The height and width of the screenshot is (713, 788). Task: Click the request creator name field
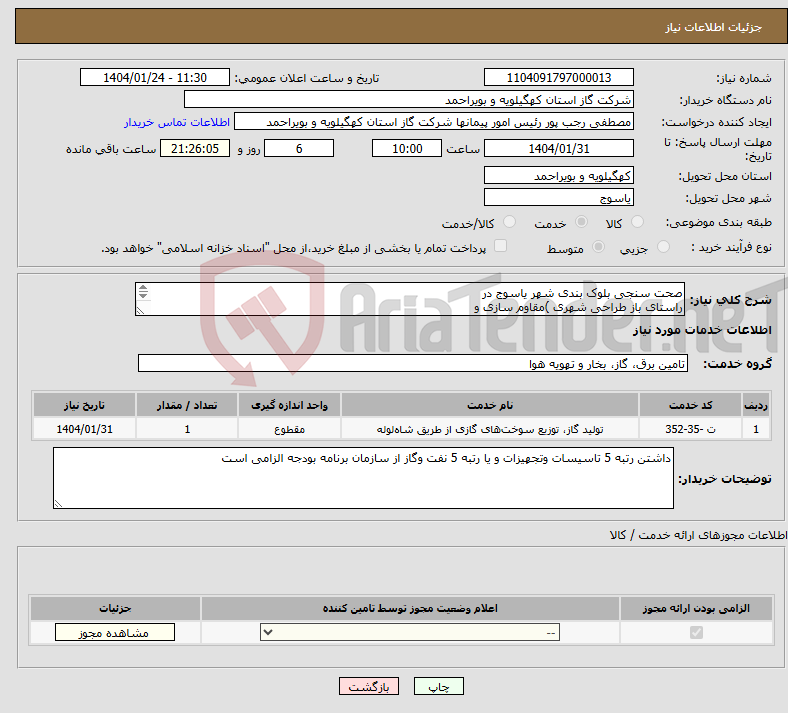pyautogui.click(x=434, y=122)
